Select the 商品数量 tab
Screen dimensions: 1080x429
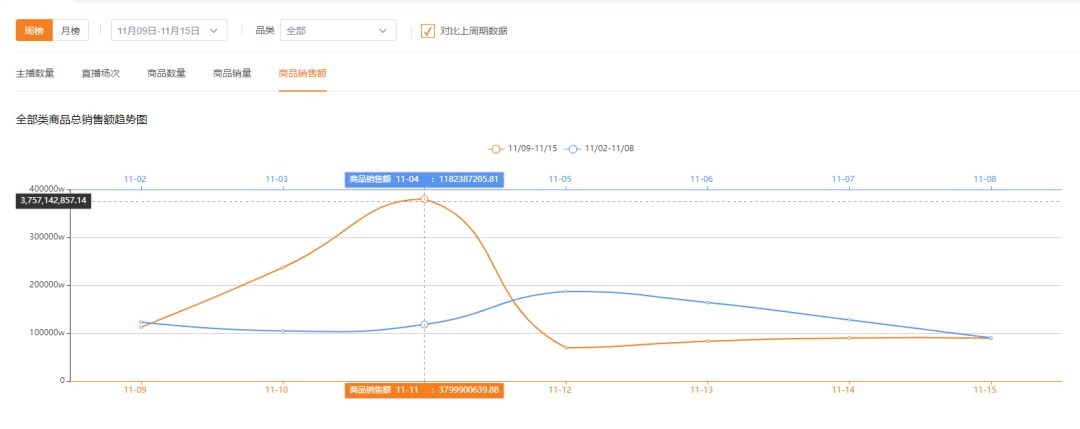coord(166,73)
